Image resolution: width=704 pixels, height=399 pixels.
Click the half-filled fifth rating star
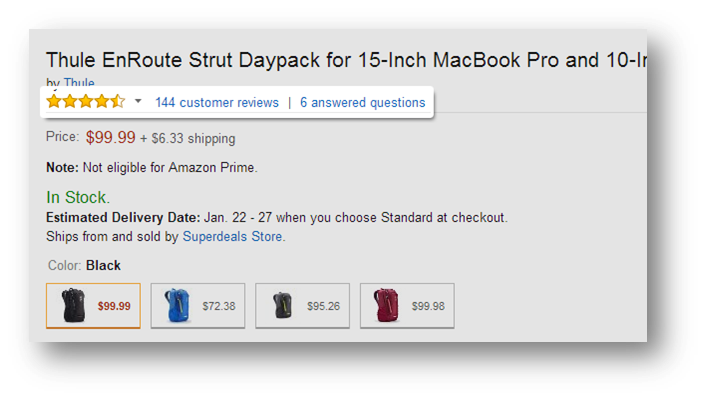click(118, 101)
